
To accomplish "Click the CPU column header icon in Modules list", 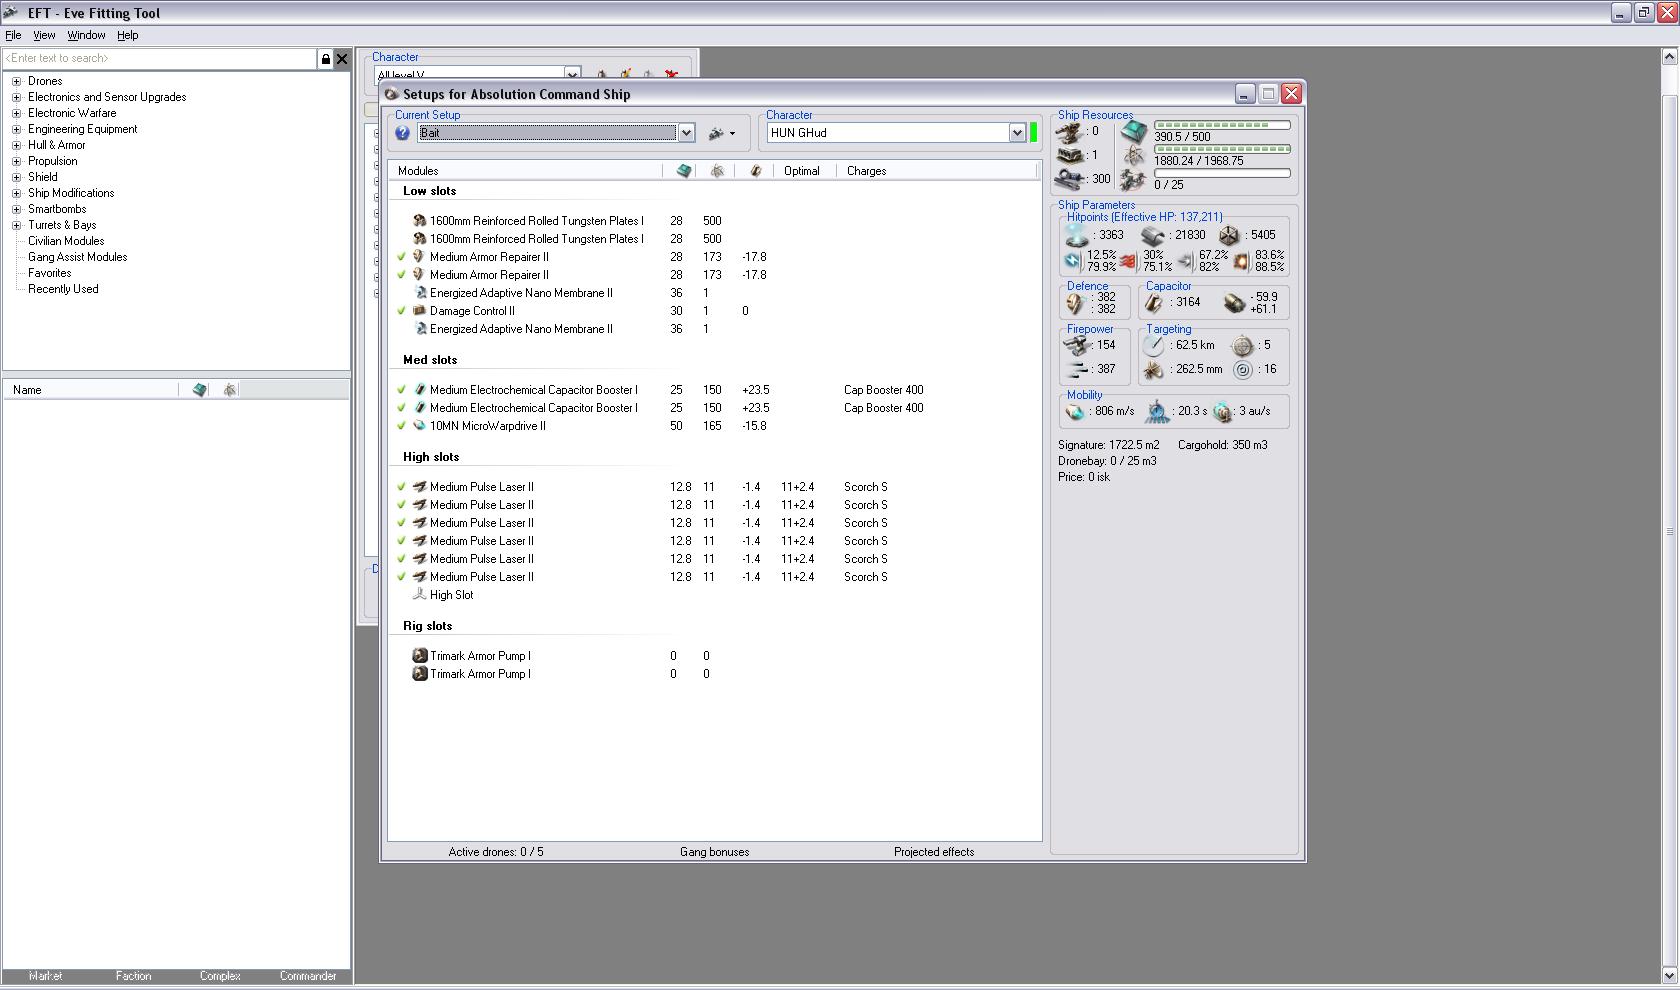I will tap(684, 171).
